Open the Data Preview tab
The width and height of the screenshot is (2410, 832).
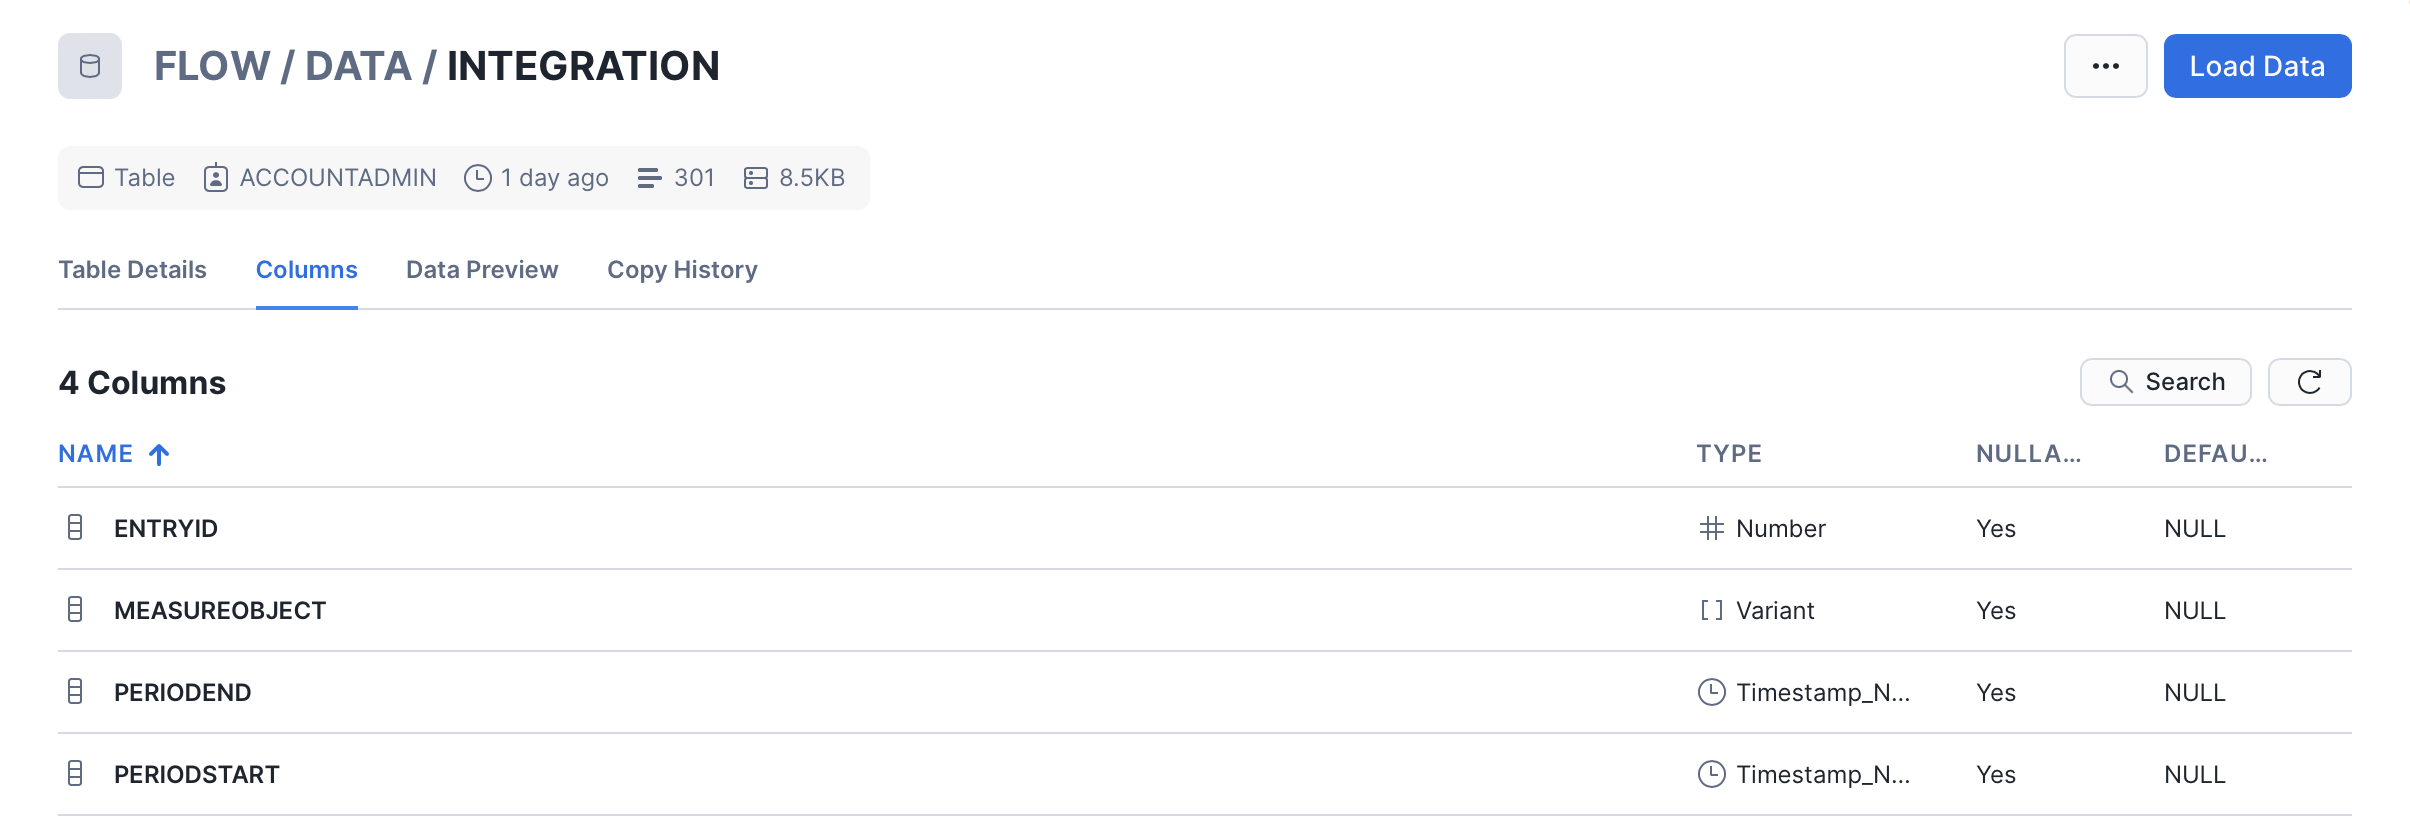pyautogui.click(x=482, y=270)
